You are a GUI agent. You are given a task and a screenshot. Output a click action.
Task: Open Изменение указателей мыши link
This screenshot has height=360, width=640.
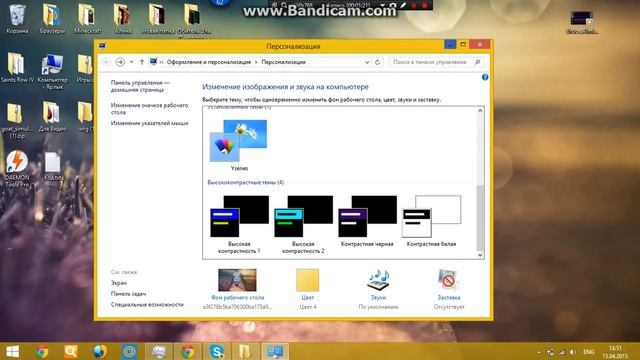click(x=149, y=123)
